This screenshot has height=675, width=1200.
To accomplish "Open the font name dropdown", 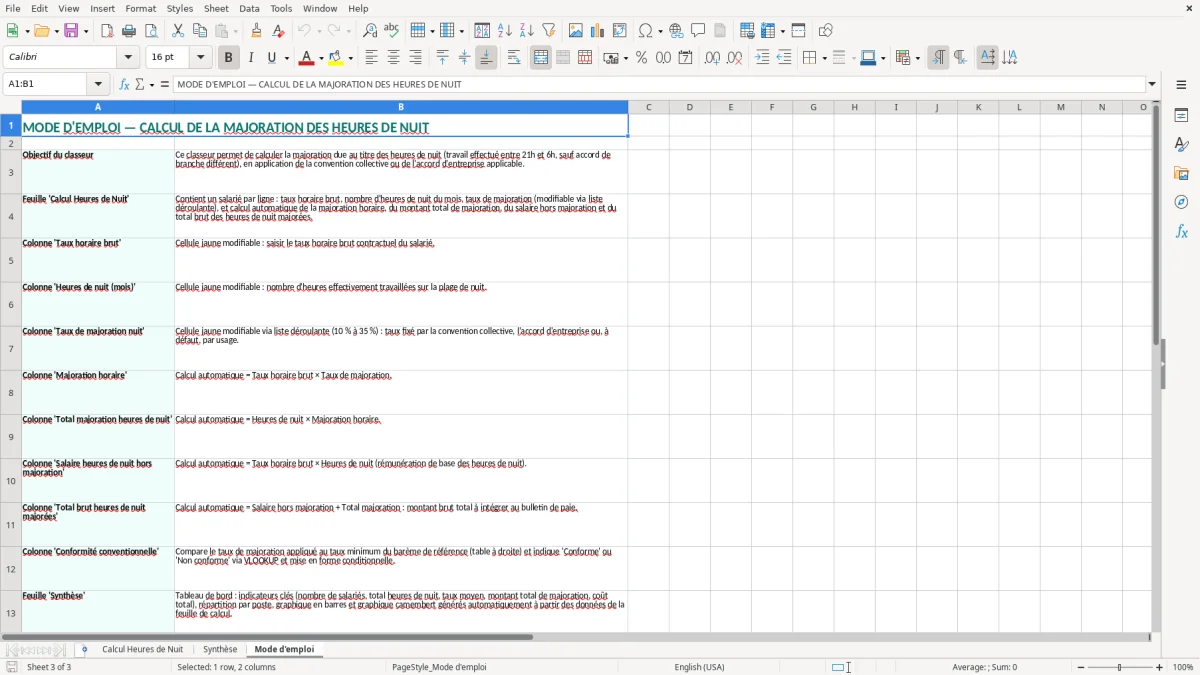I will click(x=128, y=58).
